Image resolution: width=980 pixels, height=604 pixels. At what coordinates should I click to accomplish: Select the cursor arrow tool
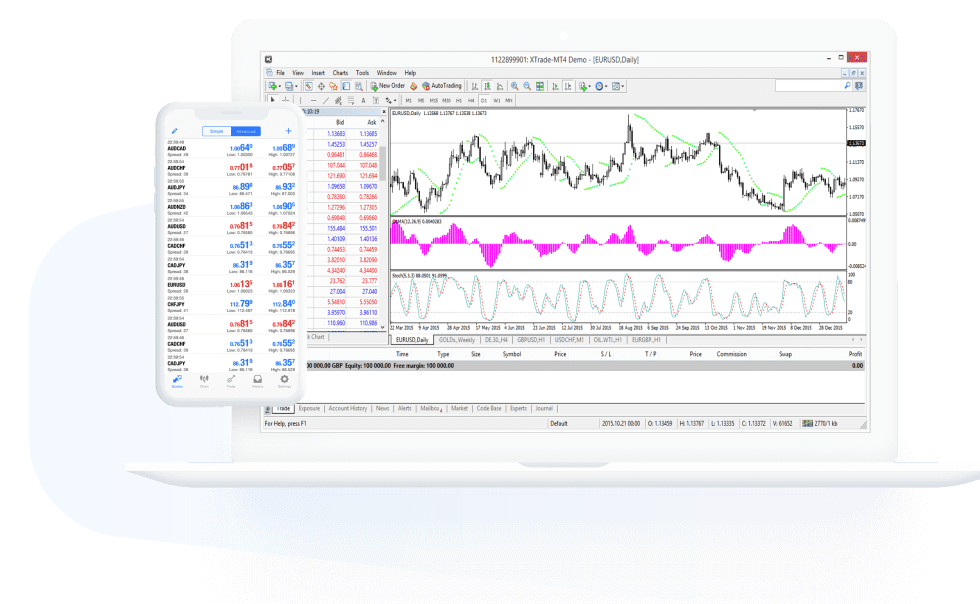coord(272,100)
